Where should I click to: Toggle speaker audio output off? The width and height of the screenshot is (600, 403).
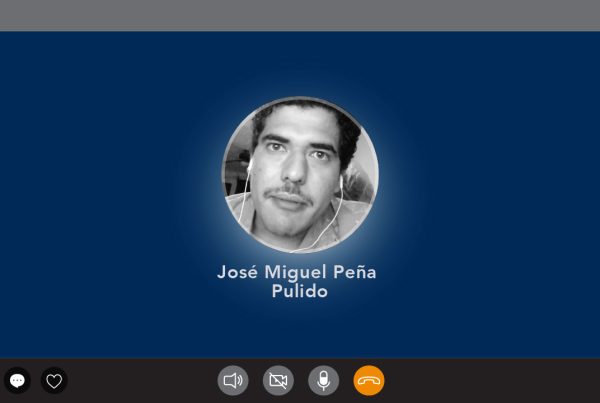(x=233, y=380)
